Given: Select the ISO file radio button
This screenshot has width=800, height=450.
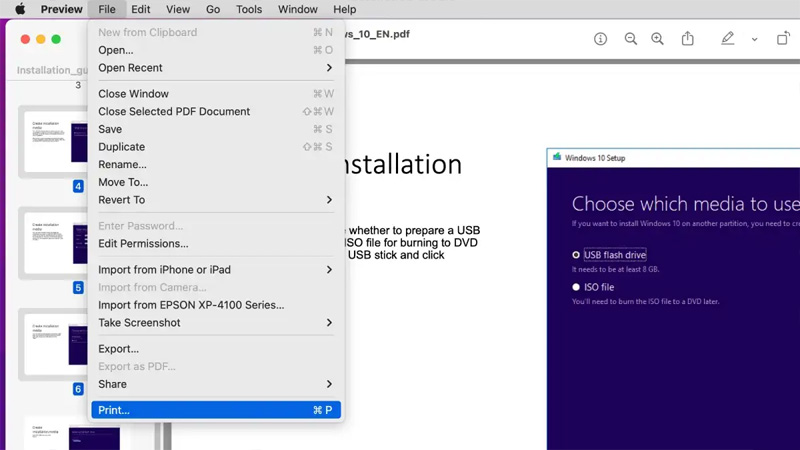Looking at the screenshot, I should 576,287.
